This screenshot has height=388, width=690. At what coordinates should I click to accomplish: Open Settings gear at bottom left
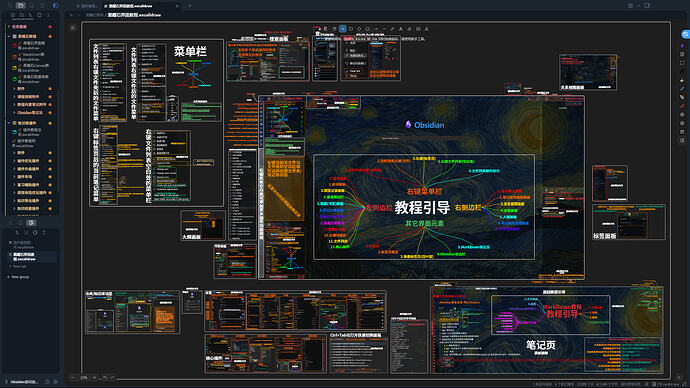(55, 382)
